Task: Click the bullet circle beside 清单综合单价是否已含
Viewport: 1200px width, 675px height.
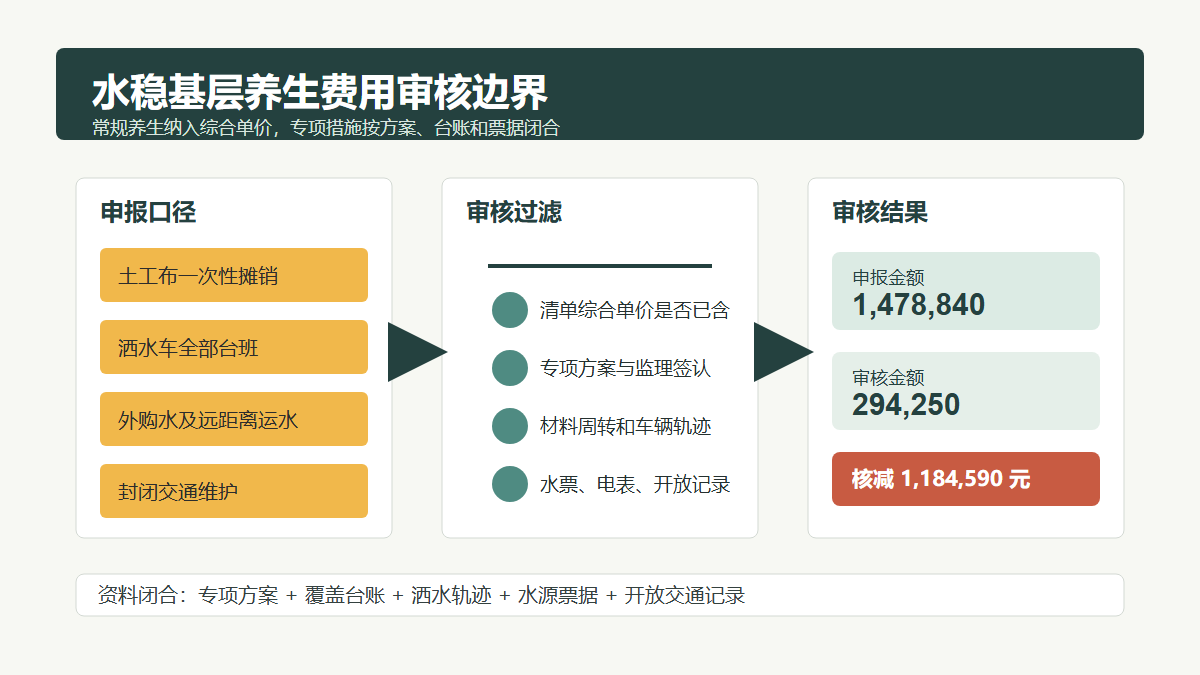Action: pyautogui.click(x=510, y=310)
